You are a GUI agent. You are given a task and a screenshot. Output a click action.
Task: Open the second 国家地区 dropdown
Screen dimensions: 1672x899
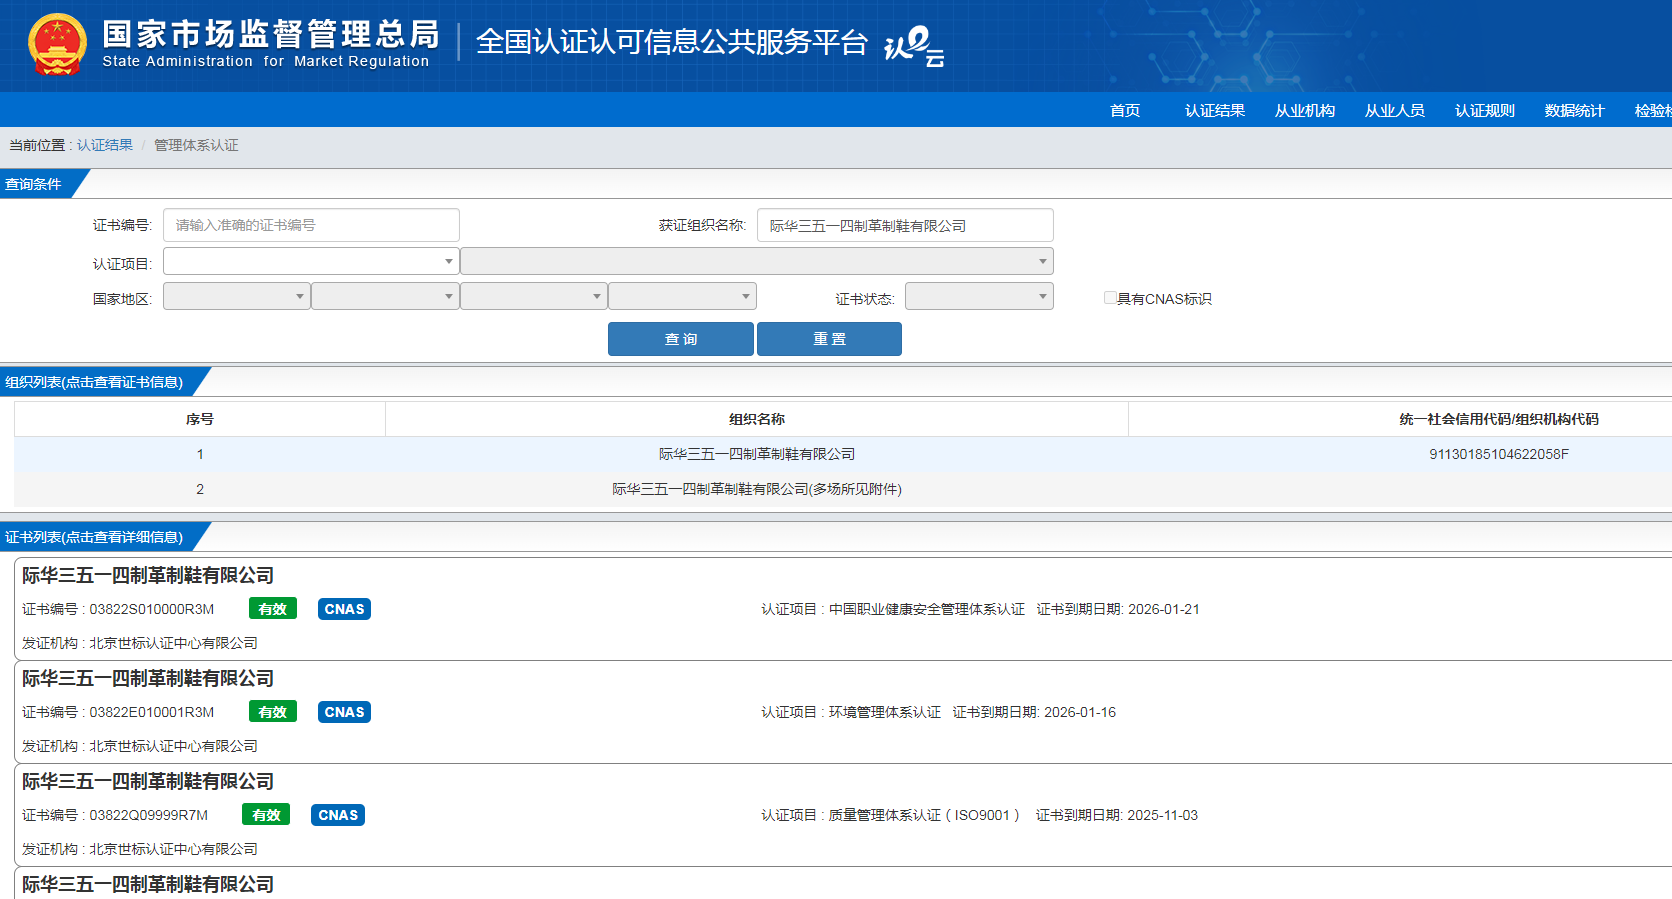point(385,296)
